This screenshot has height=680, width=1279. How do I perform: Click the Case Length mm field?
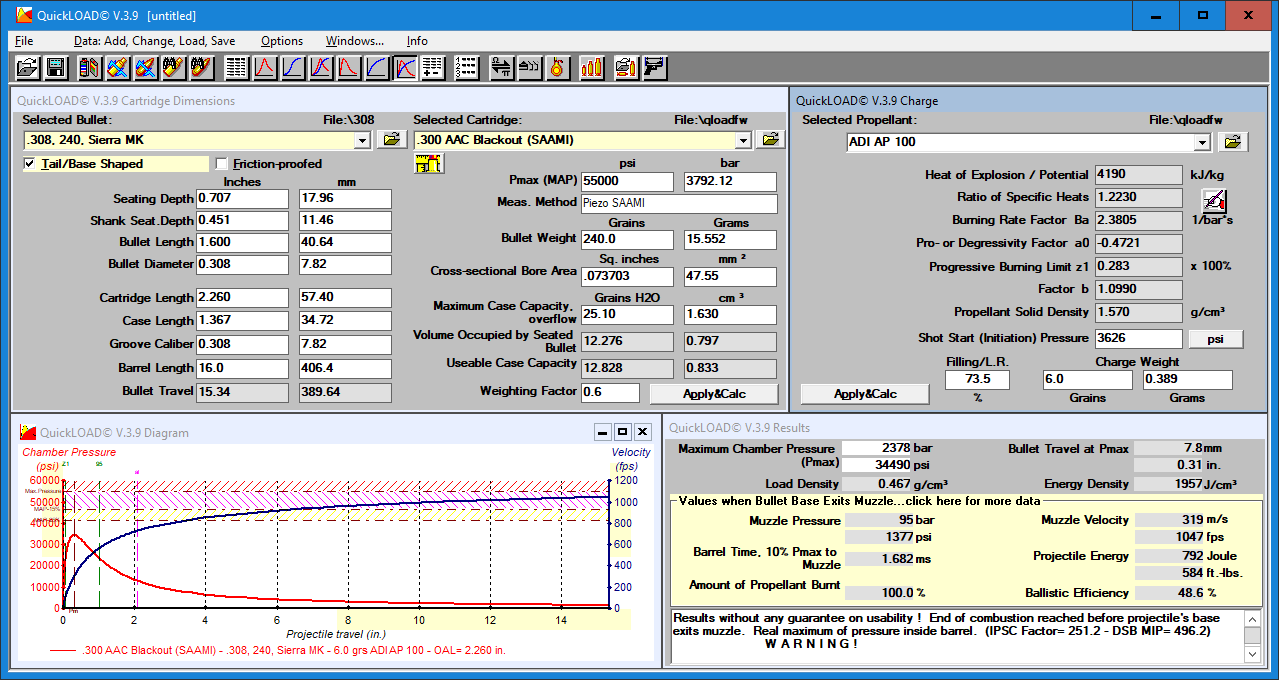coord(345,321)
